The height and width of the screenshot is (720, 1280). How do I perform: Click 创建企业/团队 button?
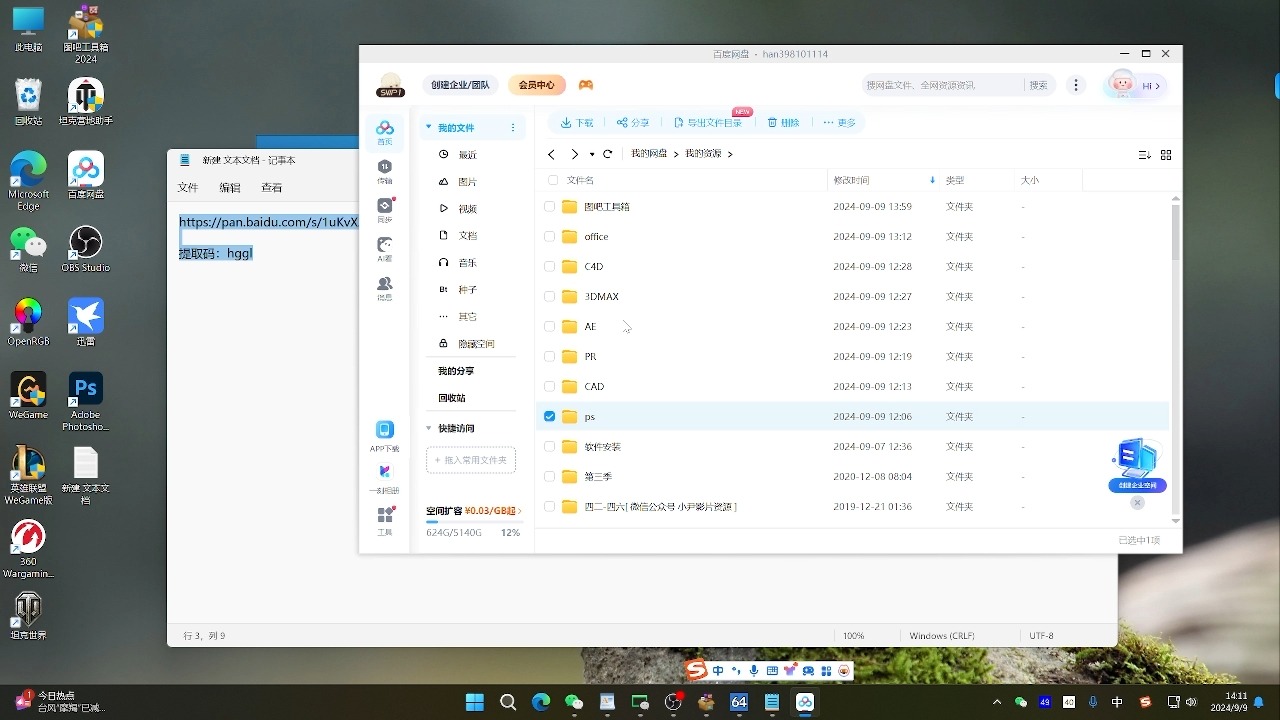(460, 85)
